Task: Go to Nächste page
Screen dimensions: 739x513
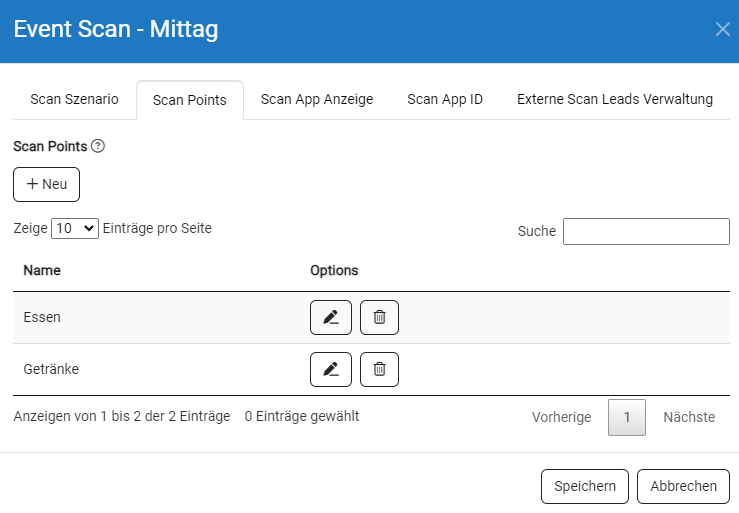Action: coord(689,417)
